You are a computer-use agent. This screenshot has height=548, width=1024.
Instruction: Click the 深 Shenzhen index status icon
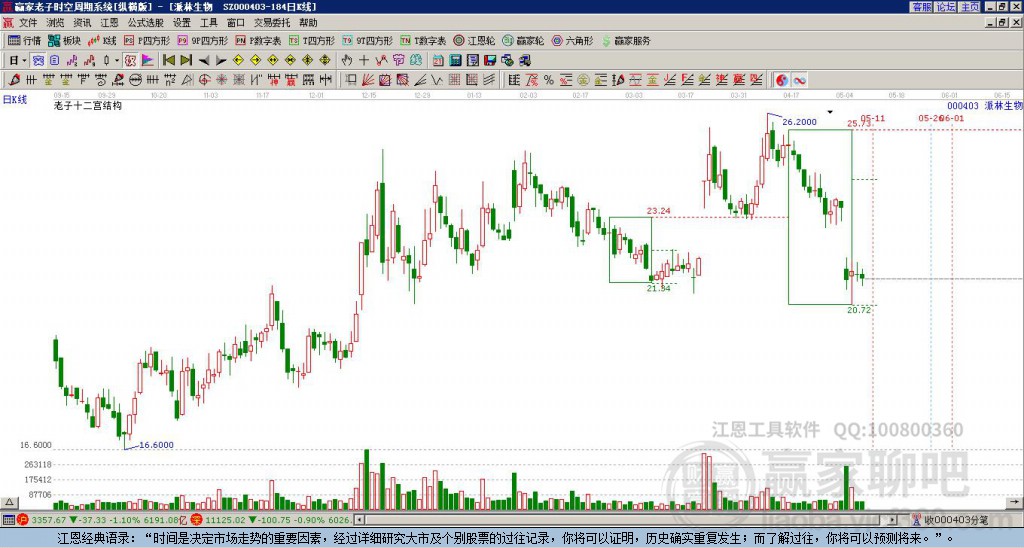(197, 520)
